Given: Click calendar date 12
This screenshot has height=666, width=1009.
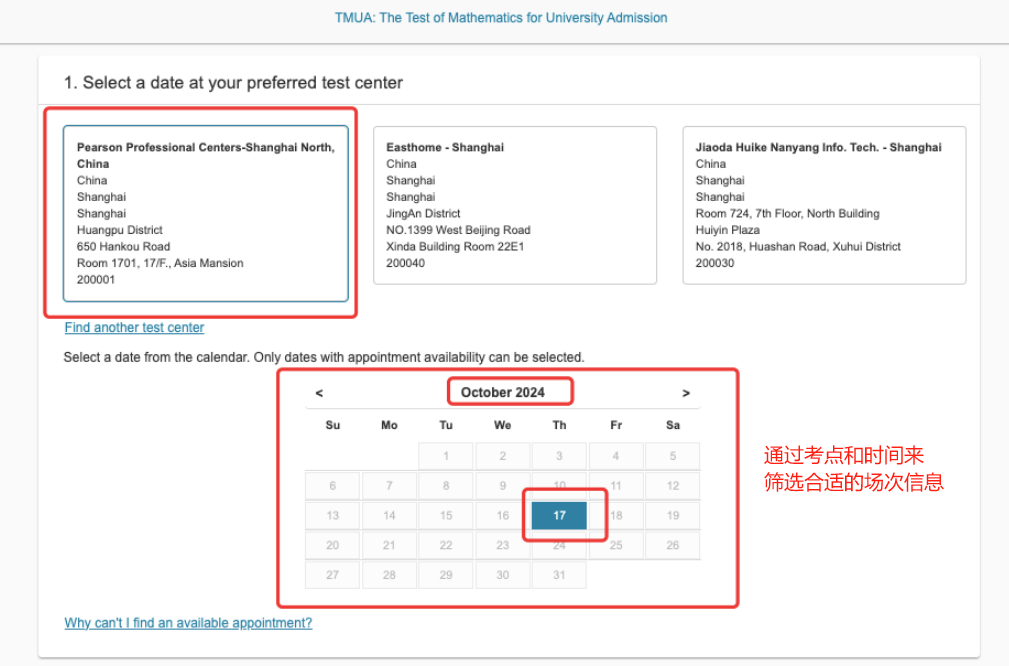Looking at the screenshot, I should click(672, 486).
